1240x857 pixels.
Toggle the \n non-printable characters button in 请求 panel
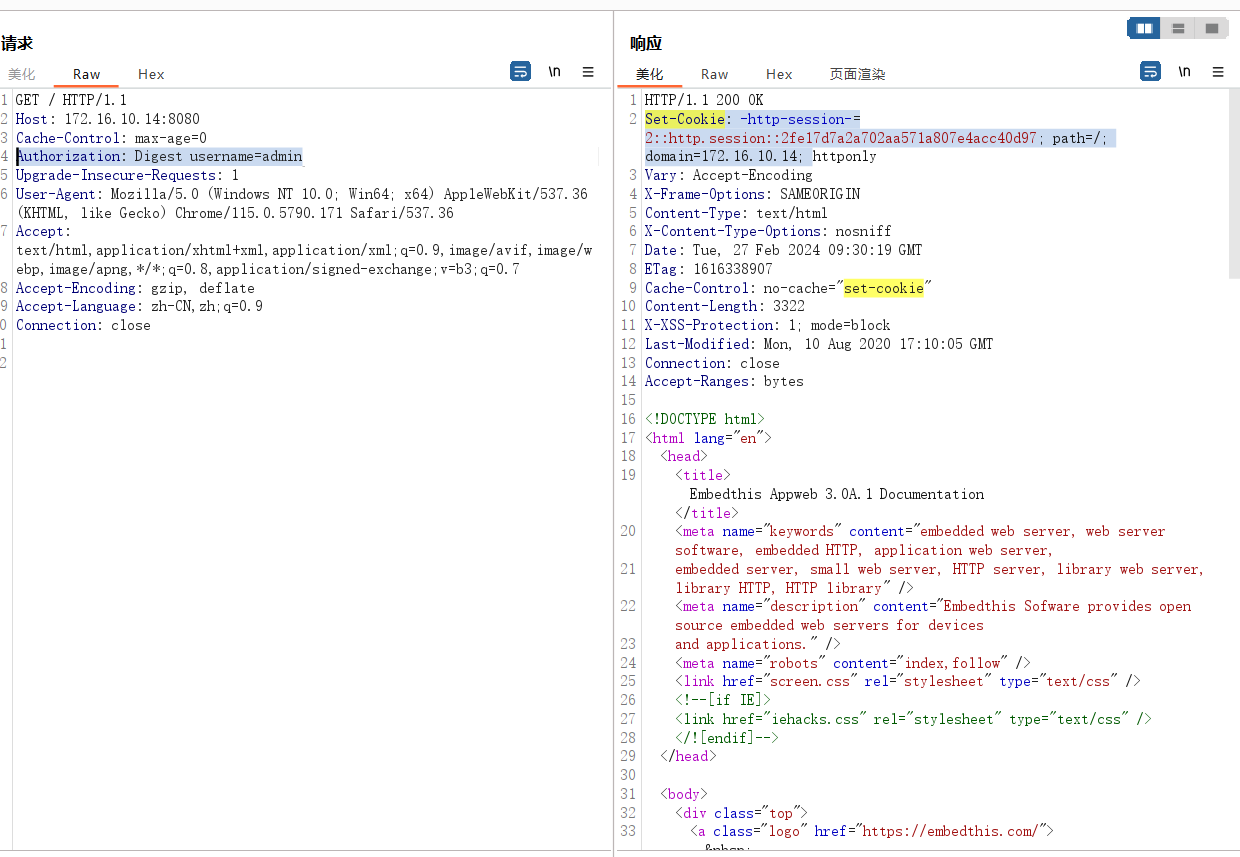[554, 72]
